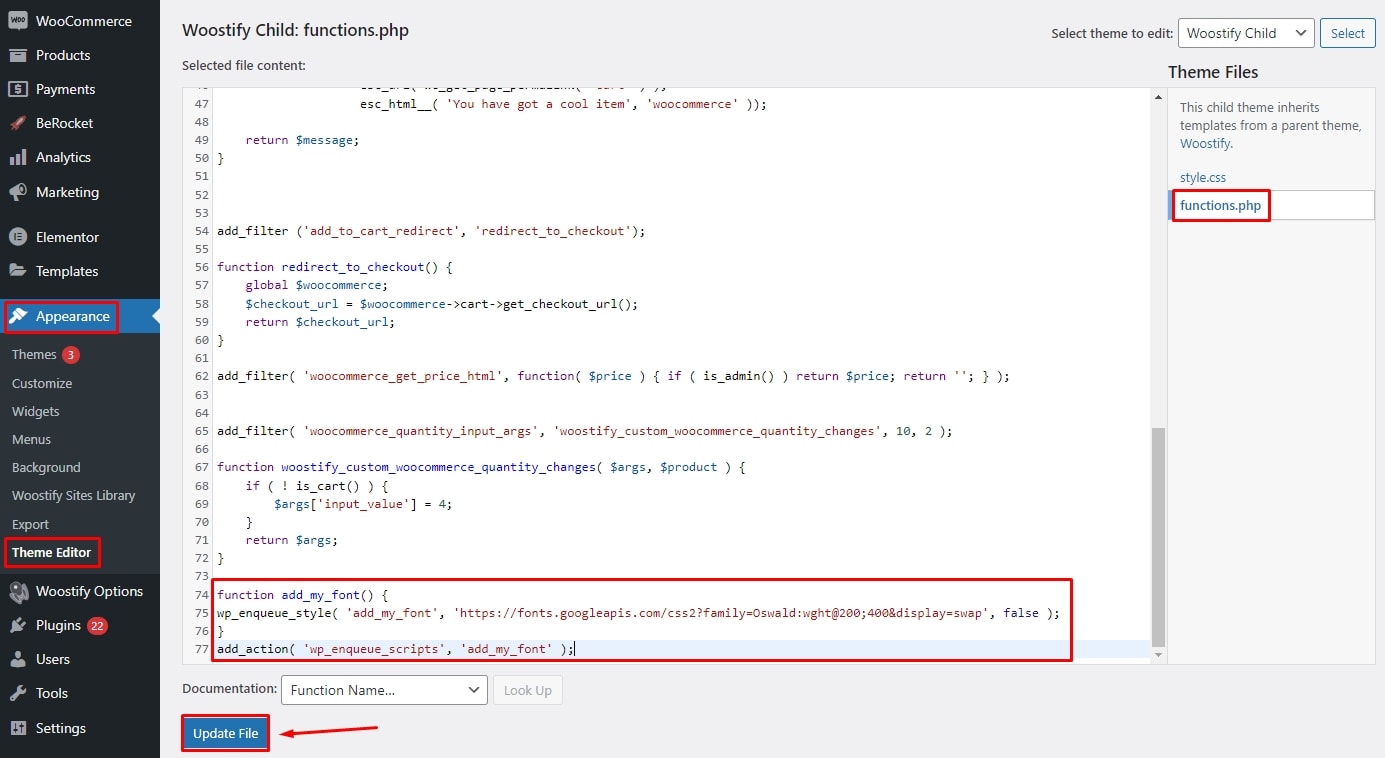Place cursor on add_action wp_enqueue_scripts line
Screen dimensions: 1385x758
pyautogui.click(x=396, y=649)
